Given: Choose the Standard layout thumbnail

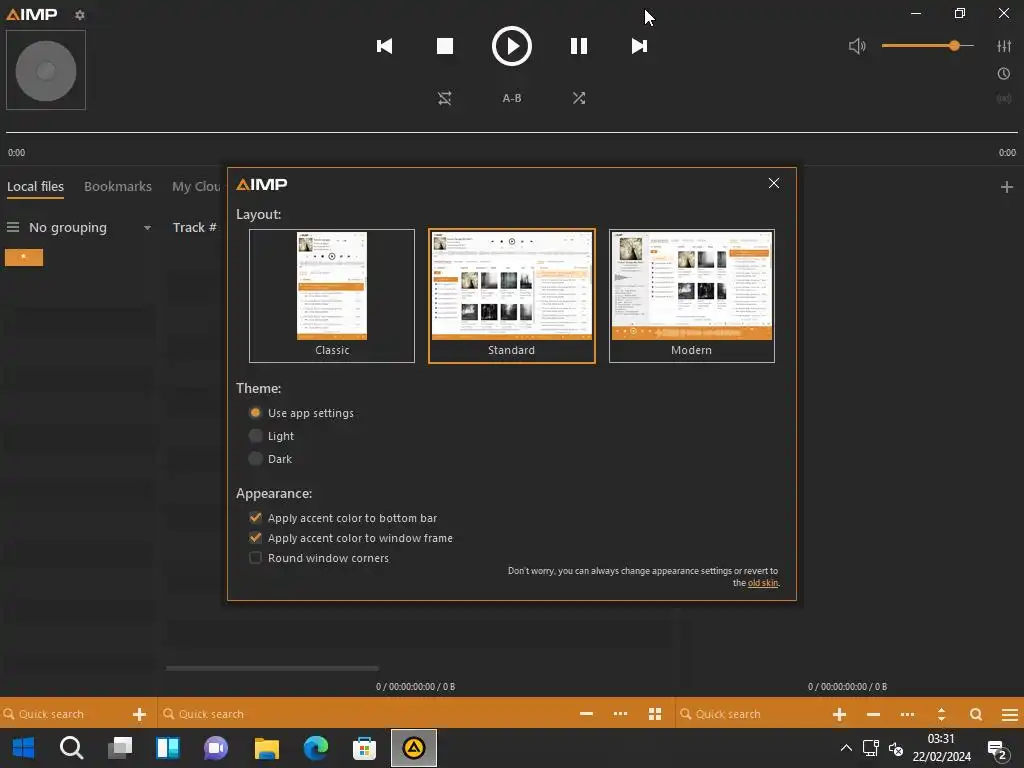Looking at the screenshot, I should pos(511,296).
